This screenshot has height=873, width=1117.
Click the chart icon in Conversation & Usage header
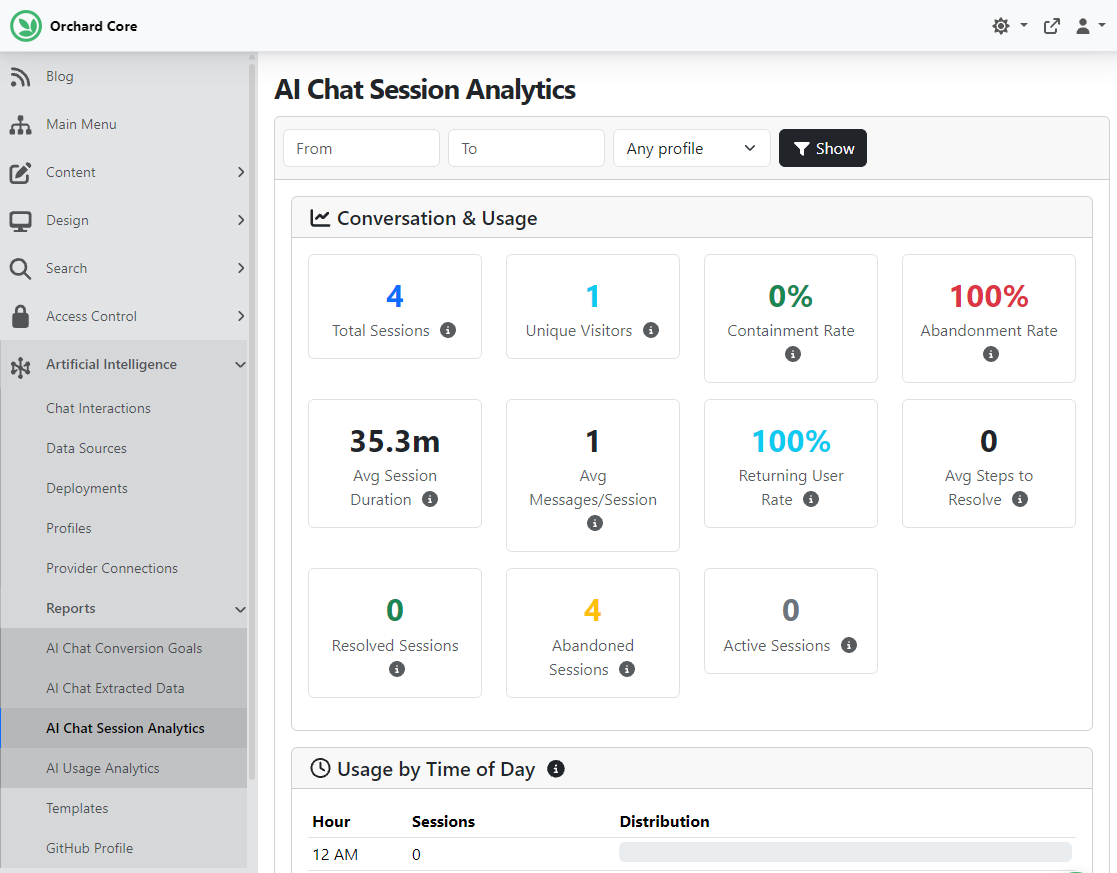pos(320,218)
